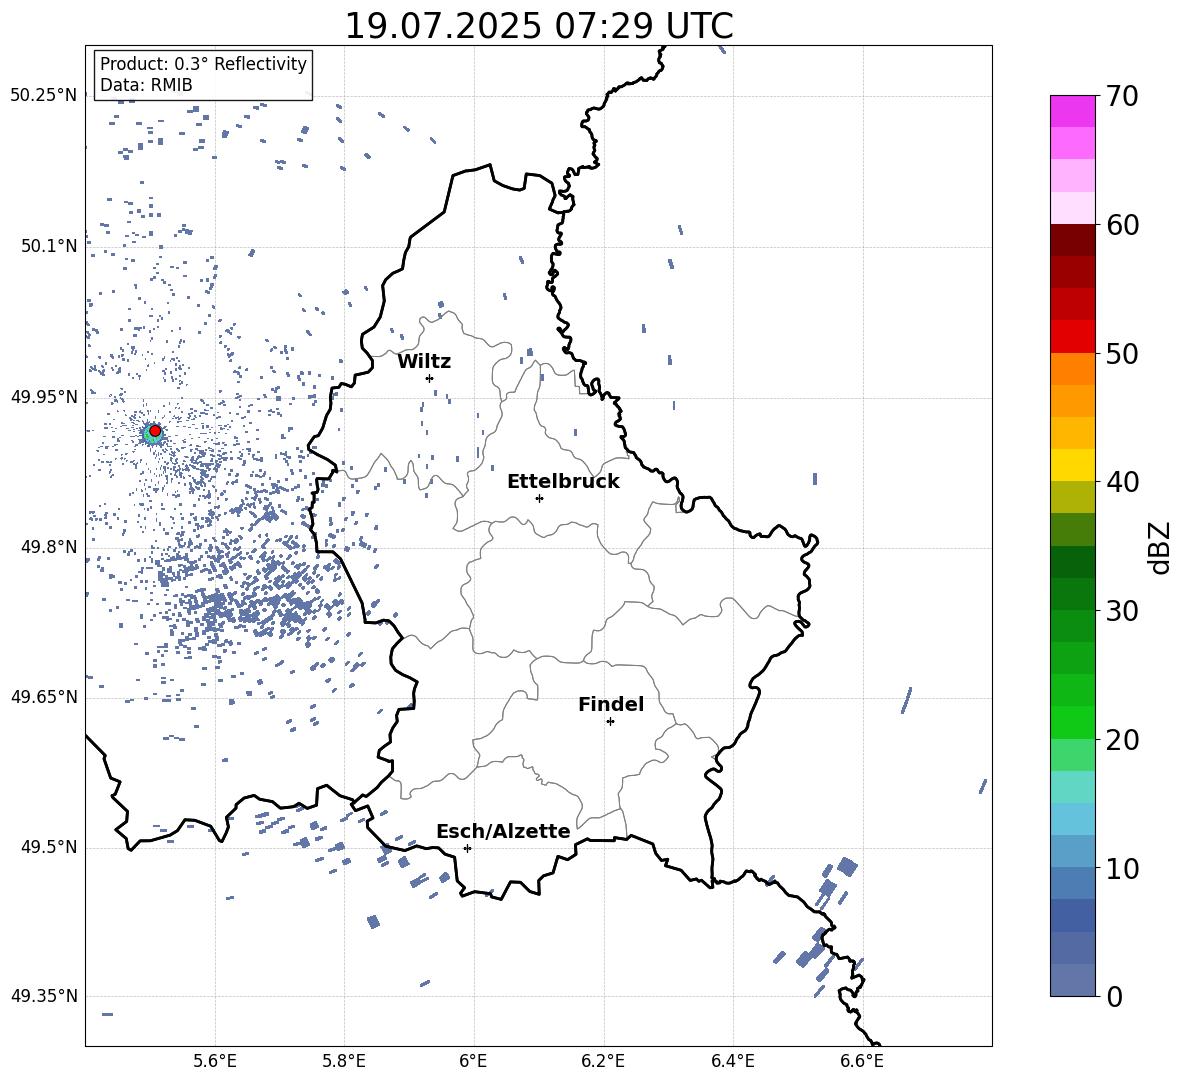The width and height of the screenshot is (1184, 1081).
Task: Click the 50.1°N latitude label
Action: [x=49, y=246]
